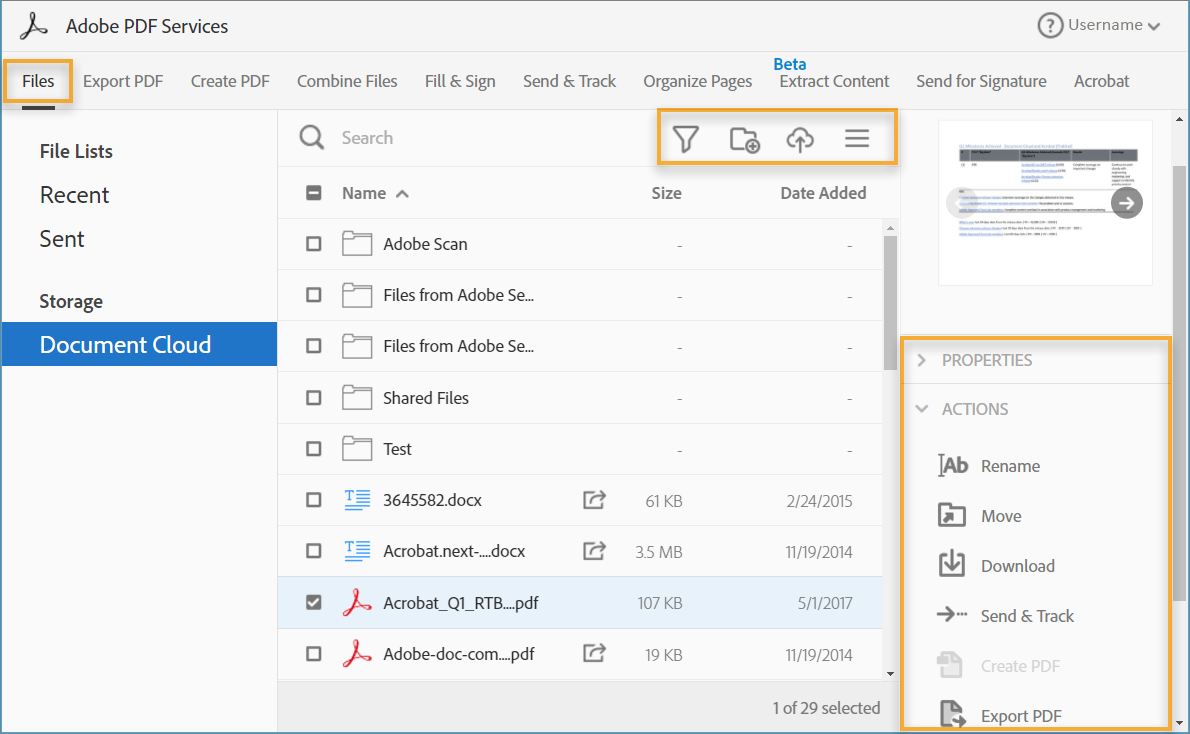This screenshot has height=734, width=1190.
Task: Select Document Cloud storage
Action: coord(140,344)
